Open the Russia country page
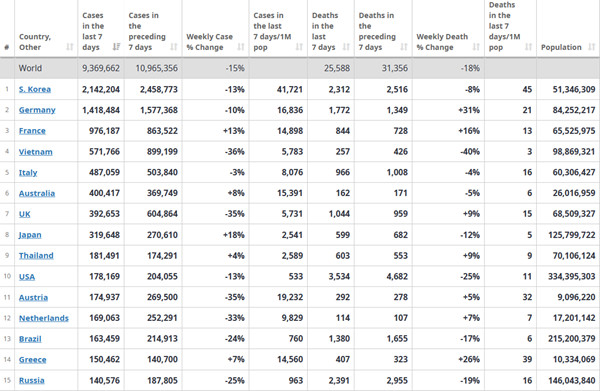 pyautogui.click(x=31, y=380)
